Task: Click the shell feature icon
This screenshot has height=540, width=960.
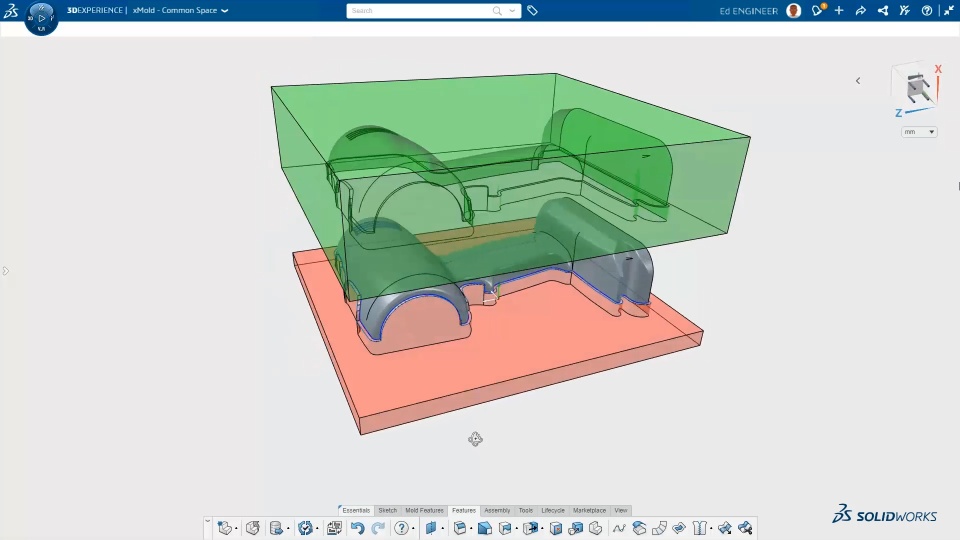Action: coord(596,528)
